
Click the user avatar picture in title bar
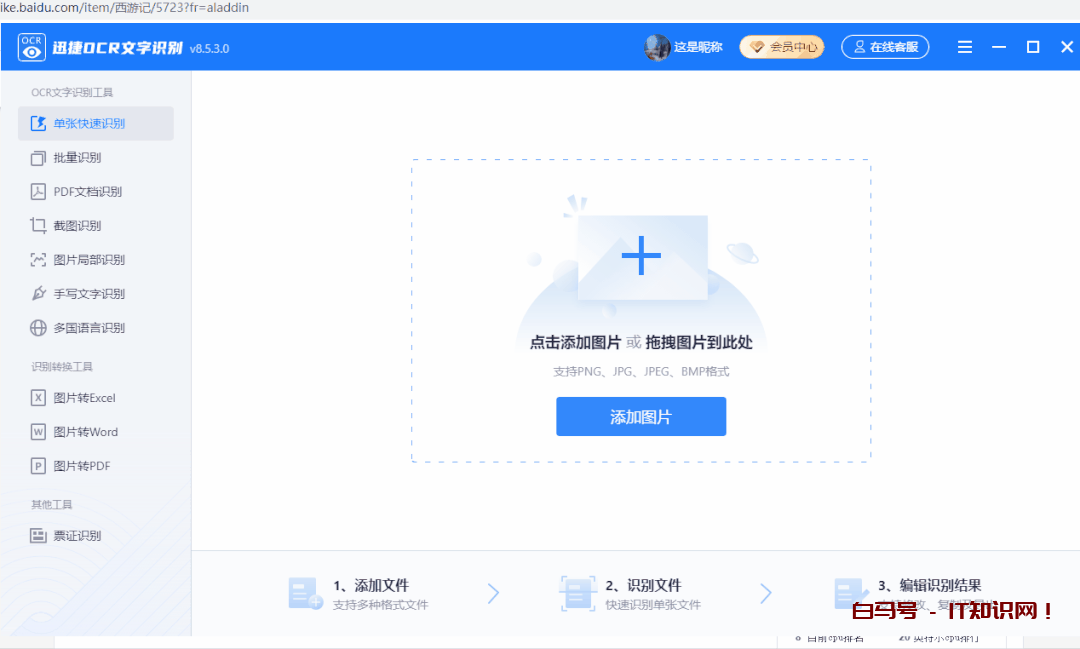pos(657,47)
